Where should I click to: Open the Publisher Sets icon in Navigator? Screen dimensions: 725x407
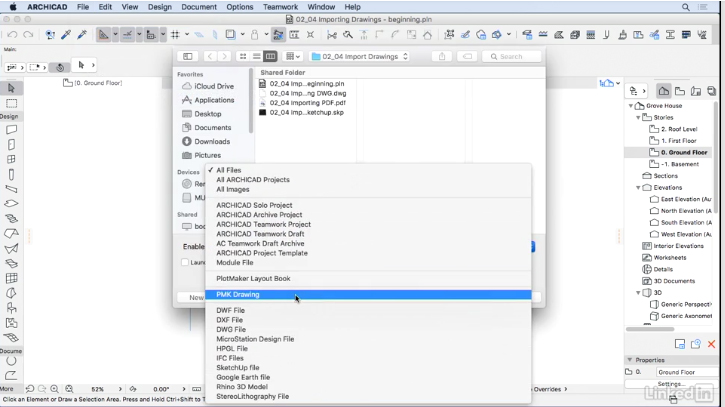(712, 91)
